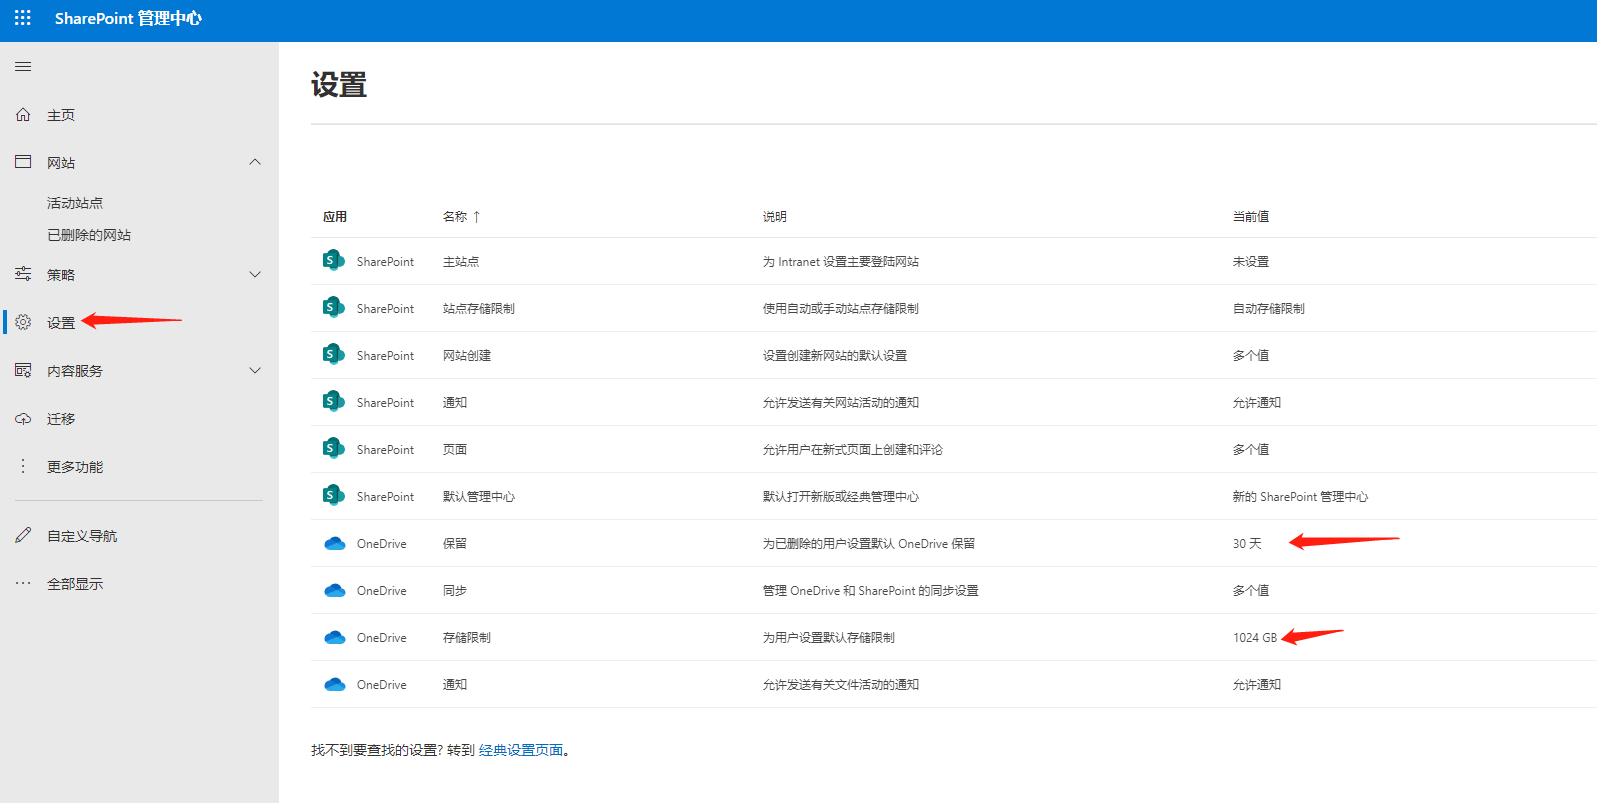Open the app launcher waffle icon
This screenshot has width=1597, height=803.
coord(23,18)
